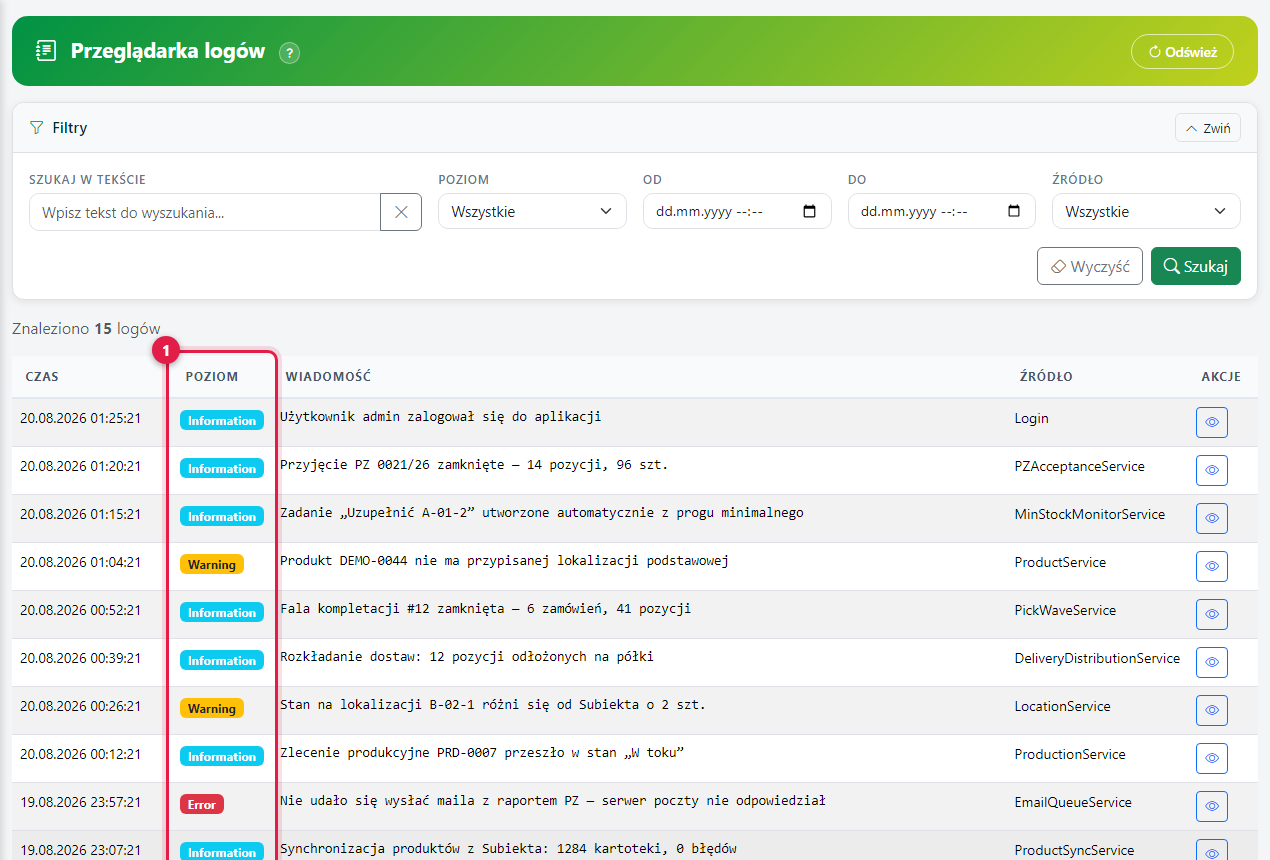Open the Od date field
The height and width of the screenshot is (860, 1270).
click(737, 212)
